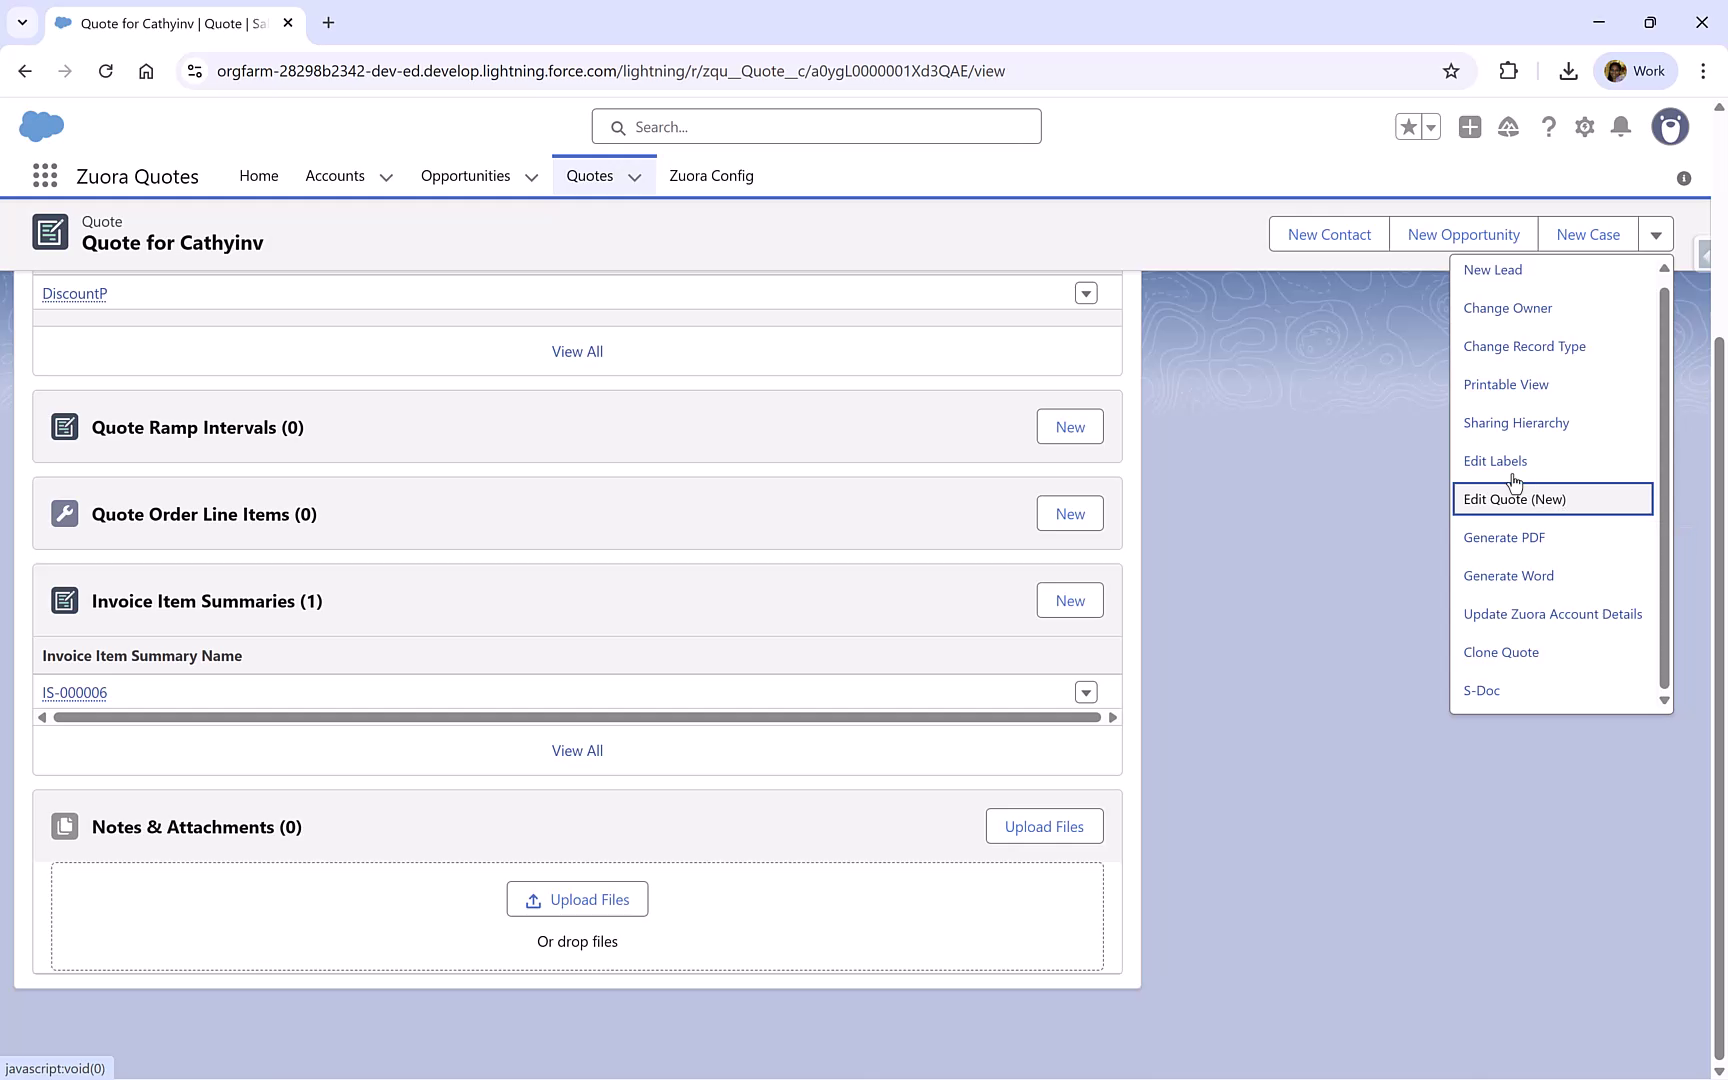
Task: Click the global actions plus icon
Action: point(1470,127)
